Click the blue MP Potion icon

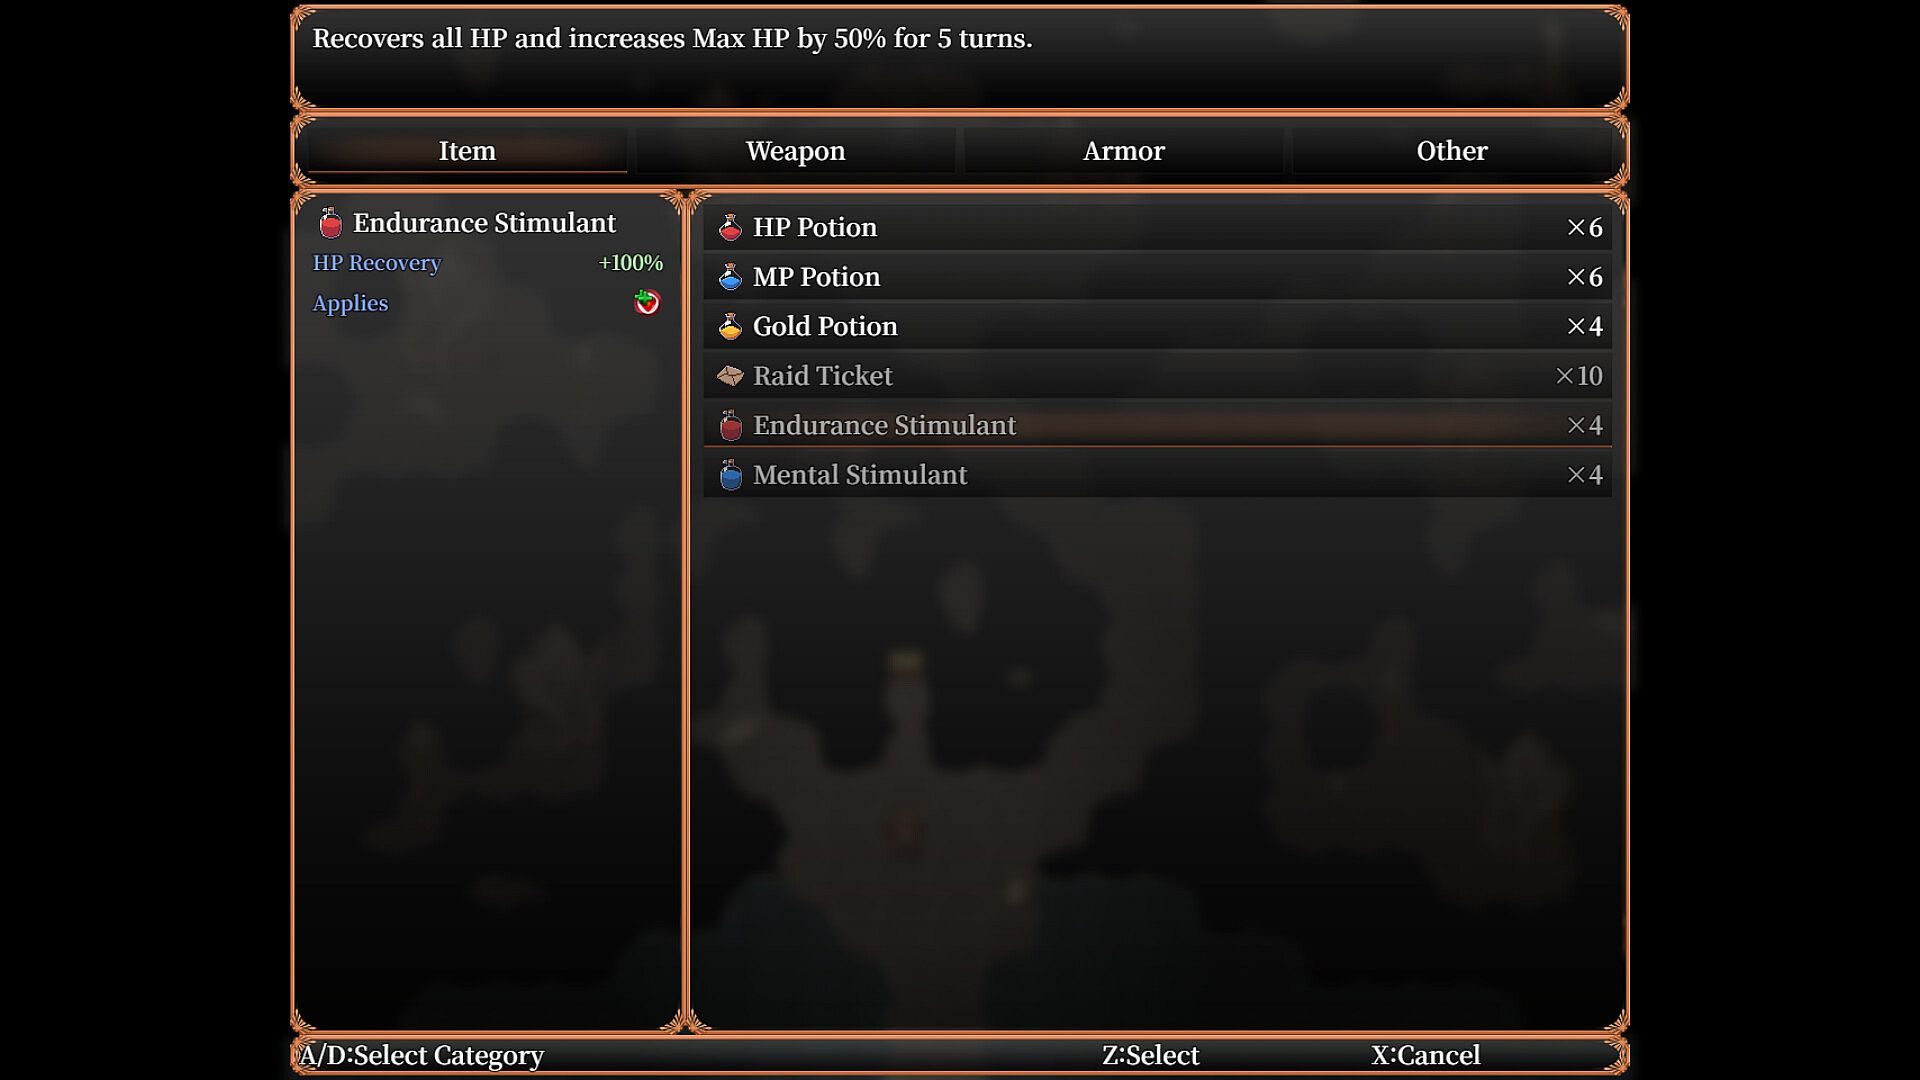(730, 277)
